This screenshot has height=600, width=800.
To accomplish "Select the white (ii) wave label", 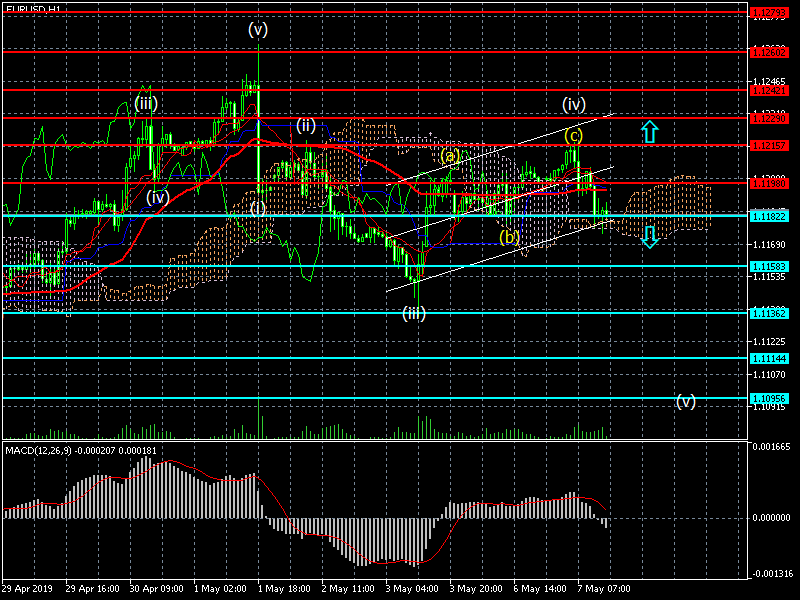I will point(305,125).
